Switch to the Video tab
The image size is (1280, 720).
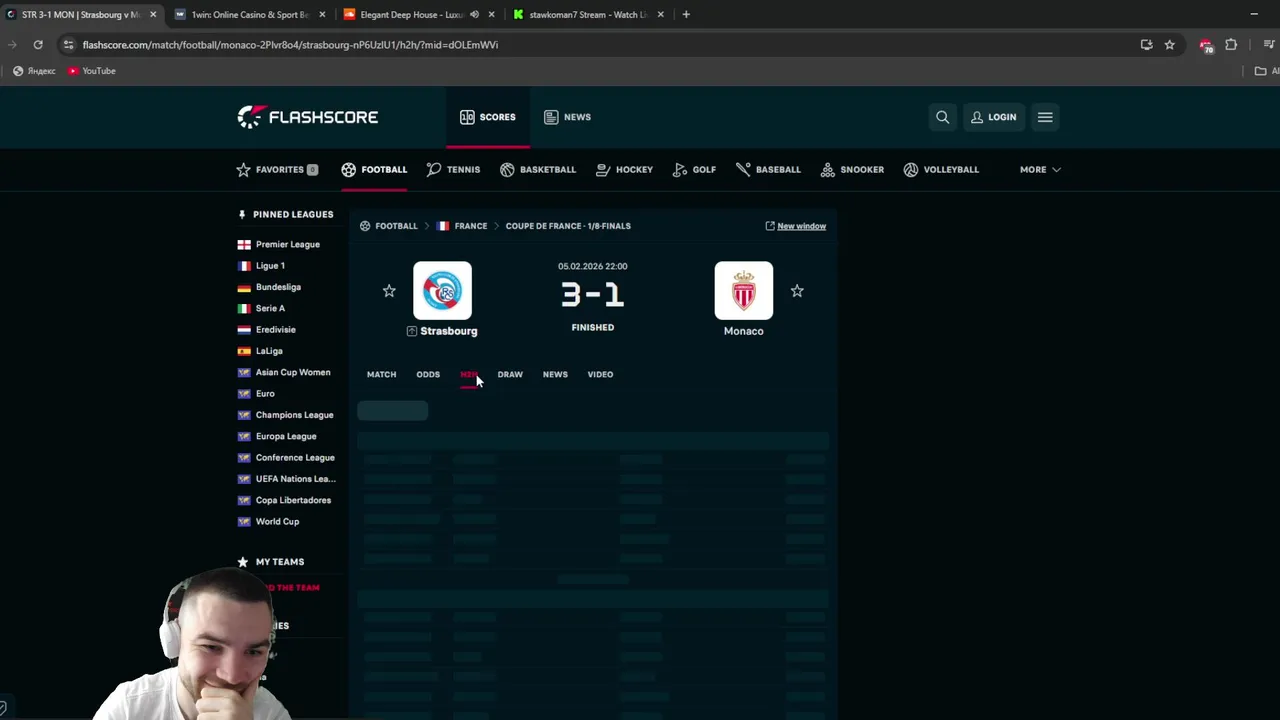(x=600, y=375)
